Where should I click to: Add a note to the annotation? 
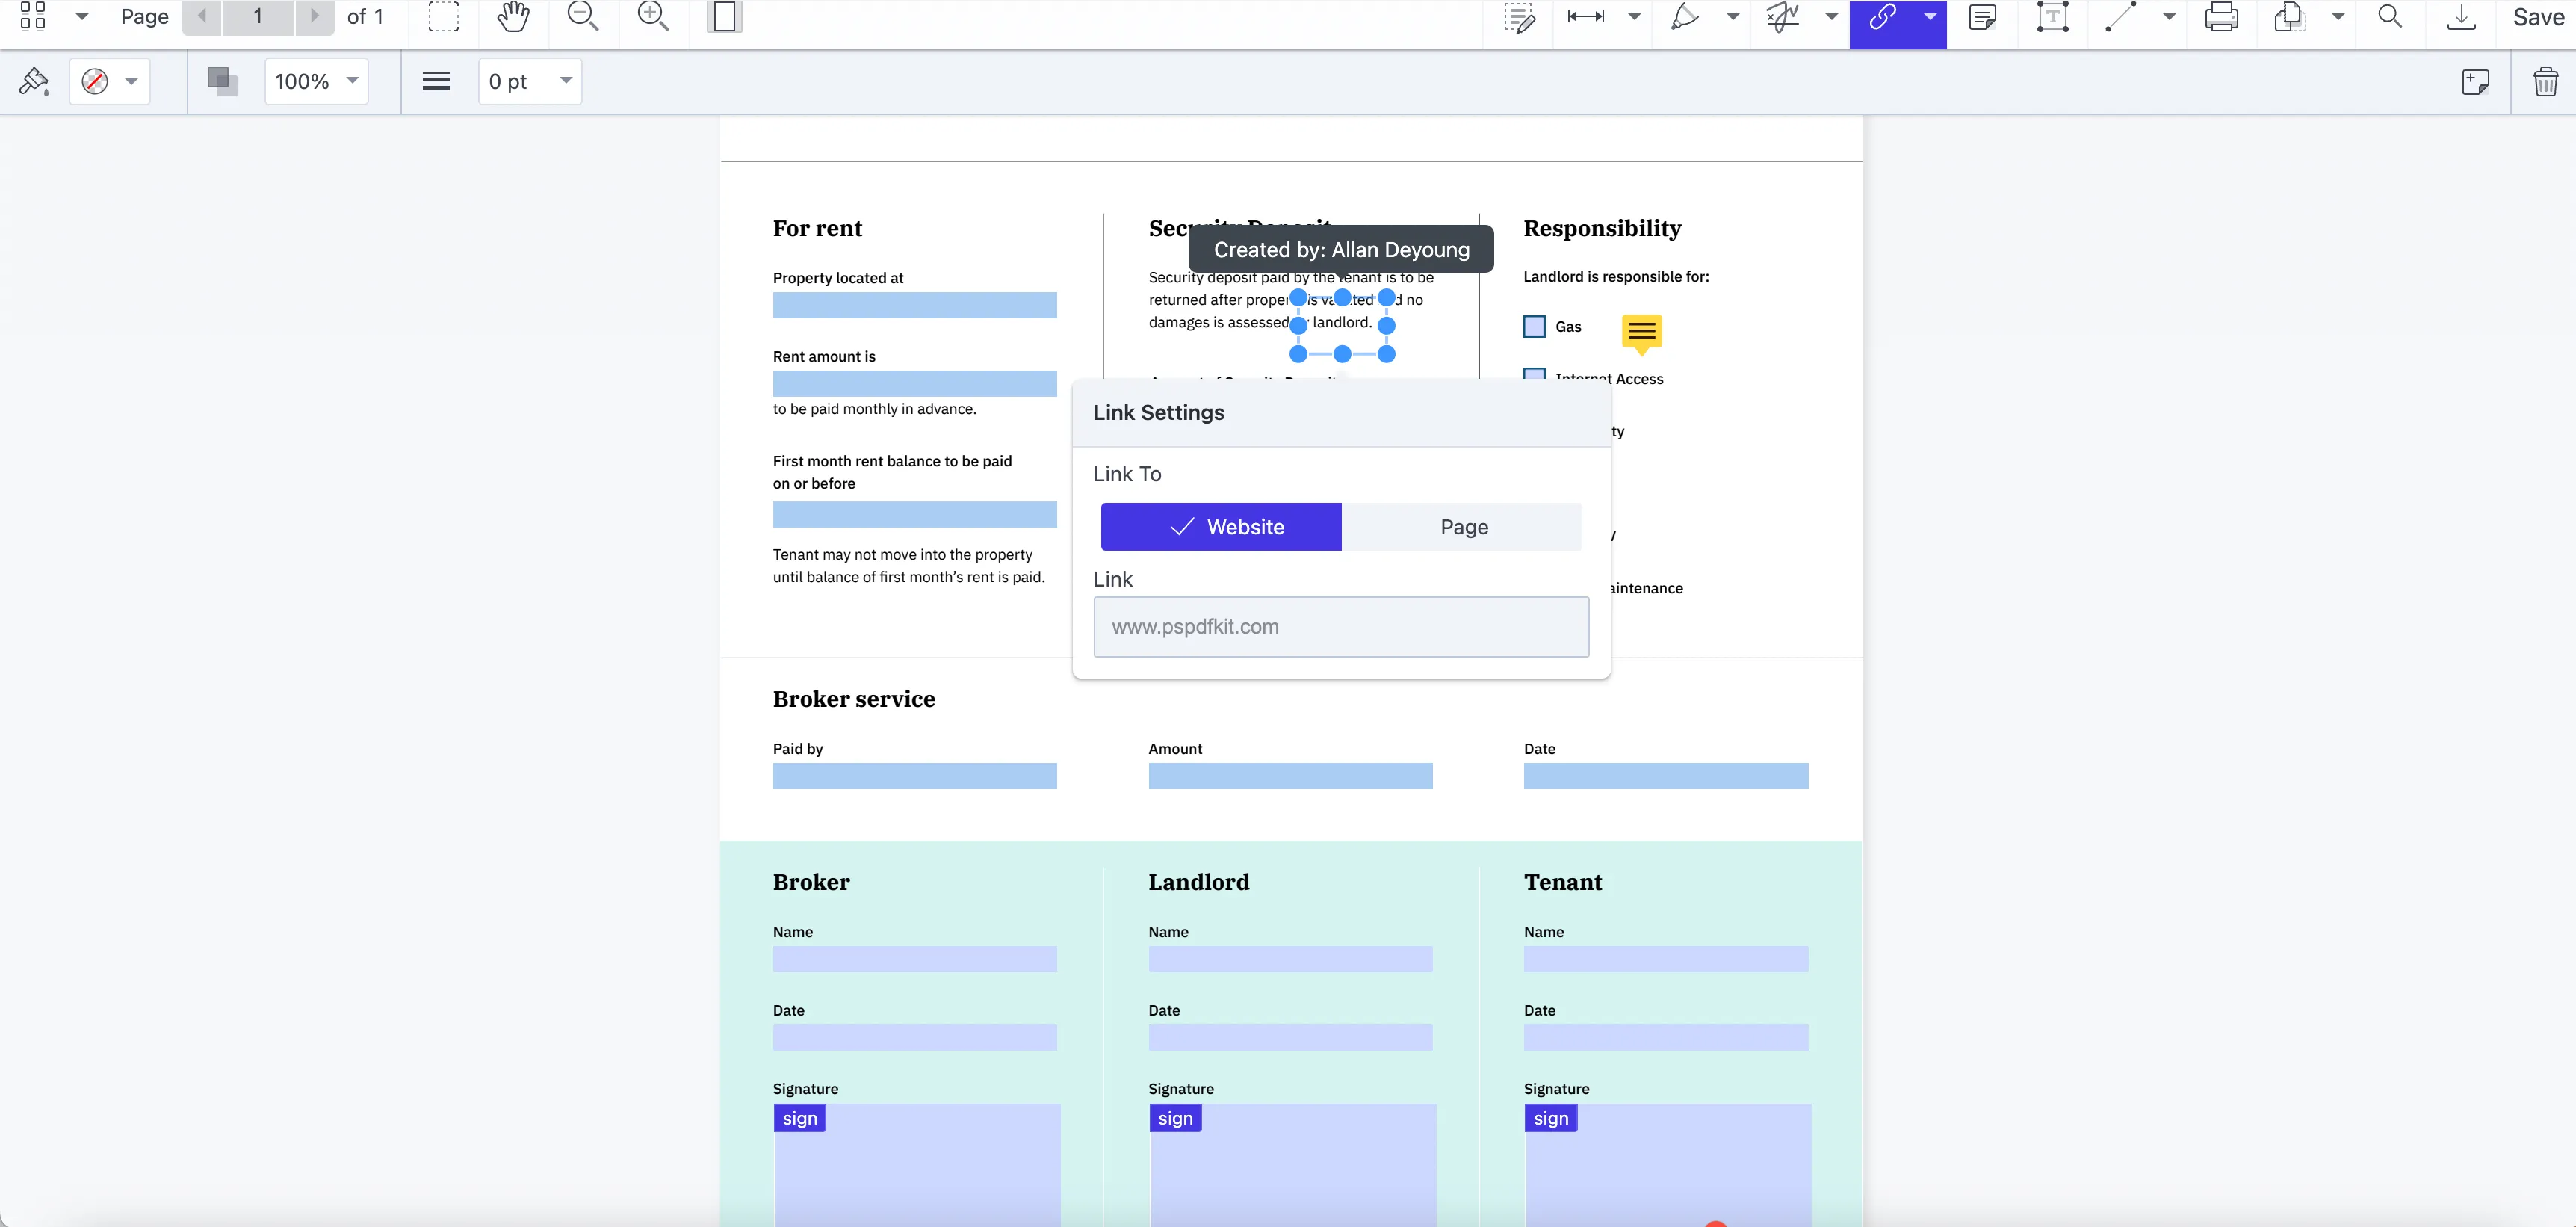(x=2476, y=81)
